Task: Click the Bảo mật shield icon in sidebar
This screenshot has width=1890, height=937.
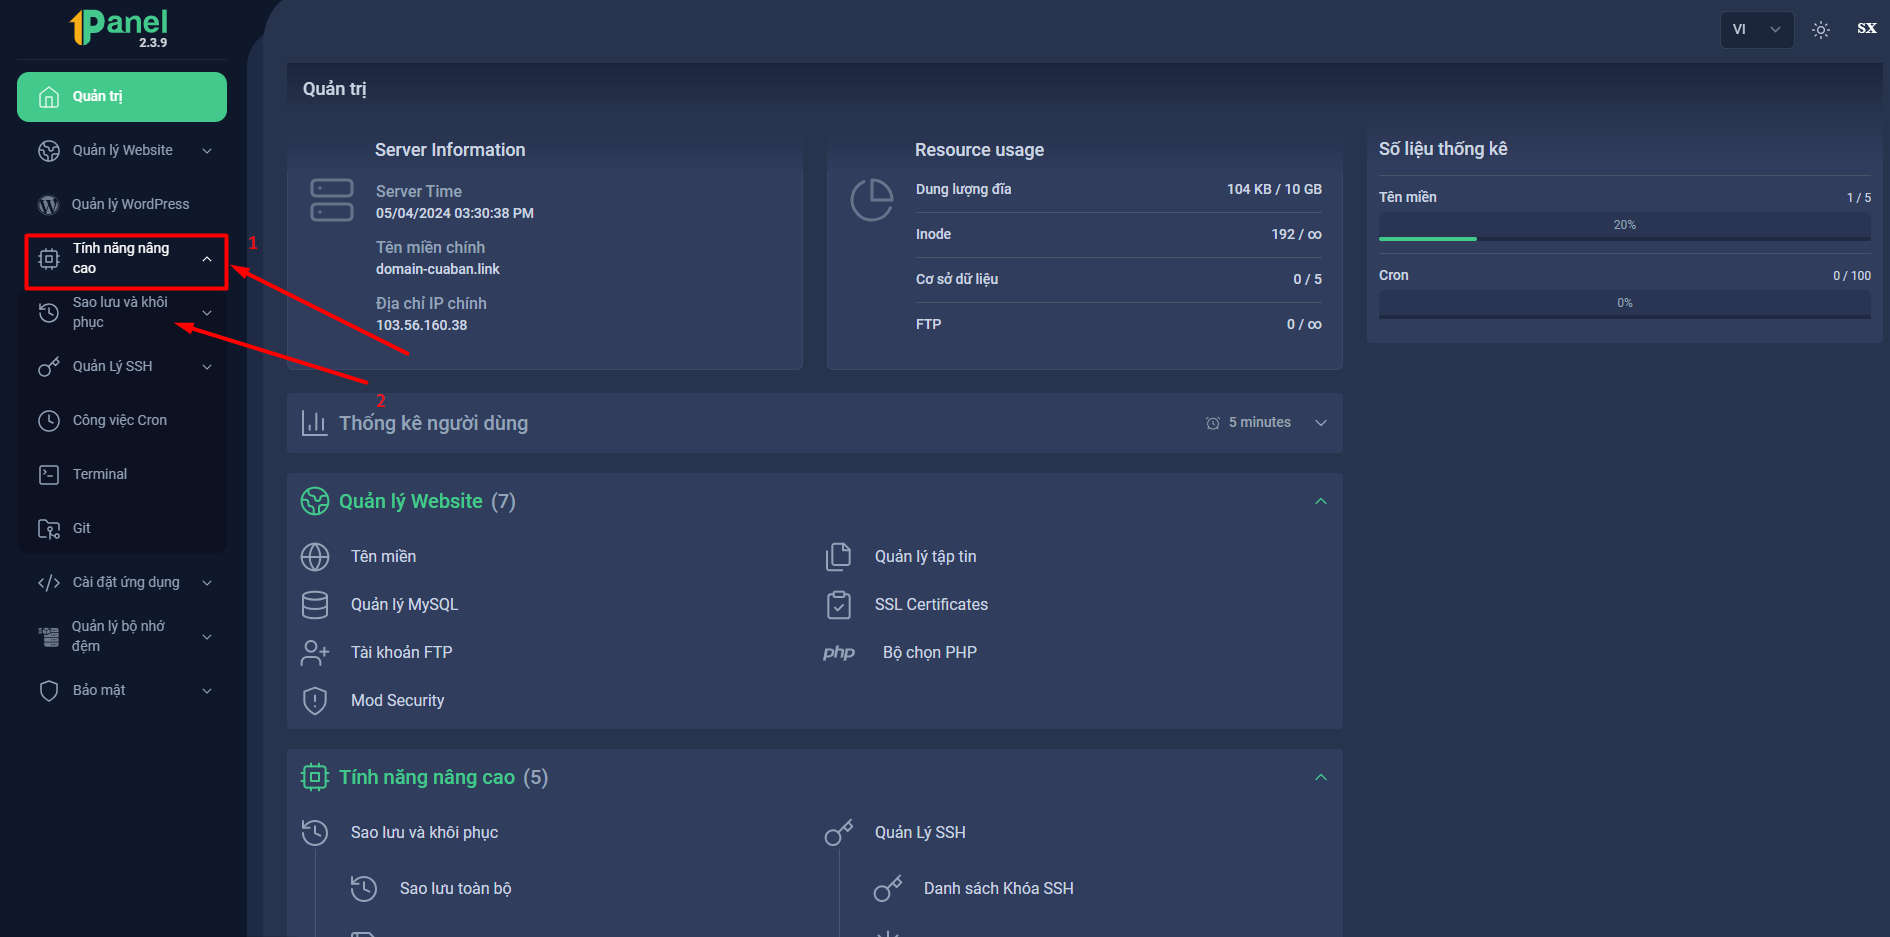Action: tap(49, 691)
